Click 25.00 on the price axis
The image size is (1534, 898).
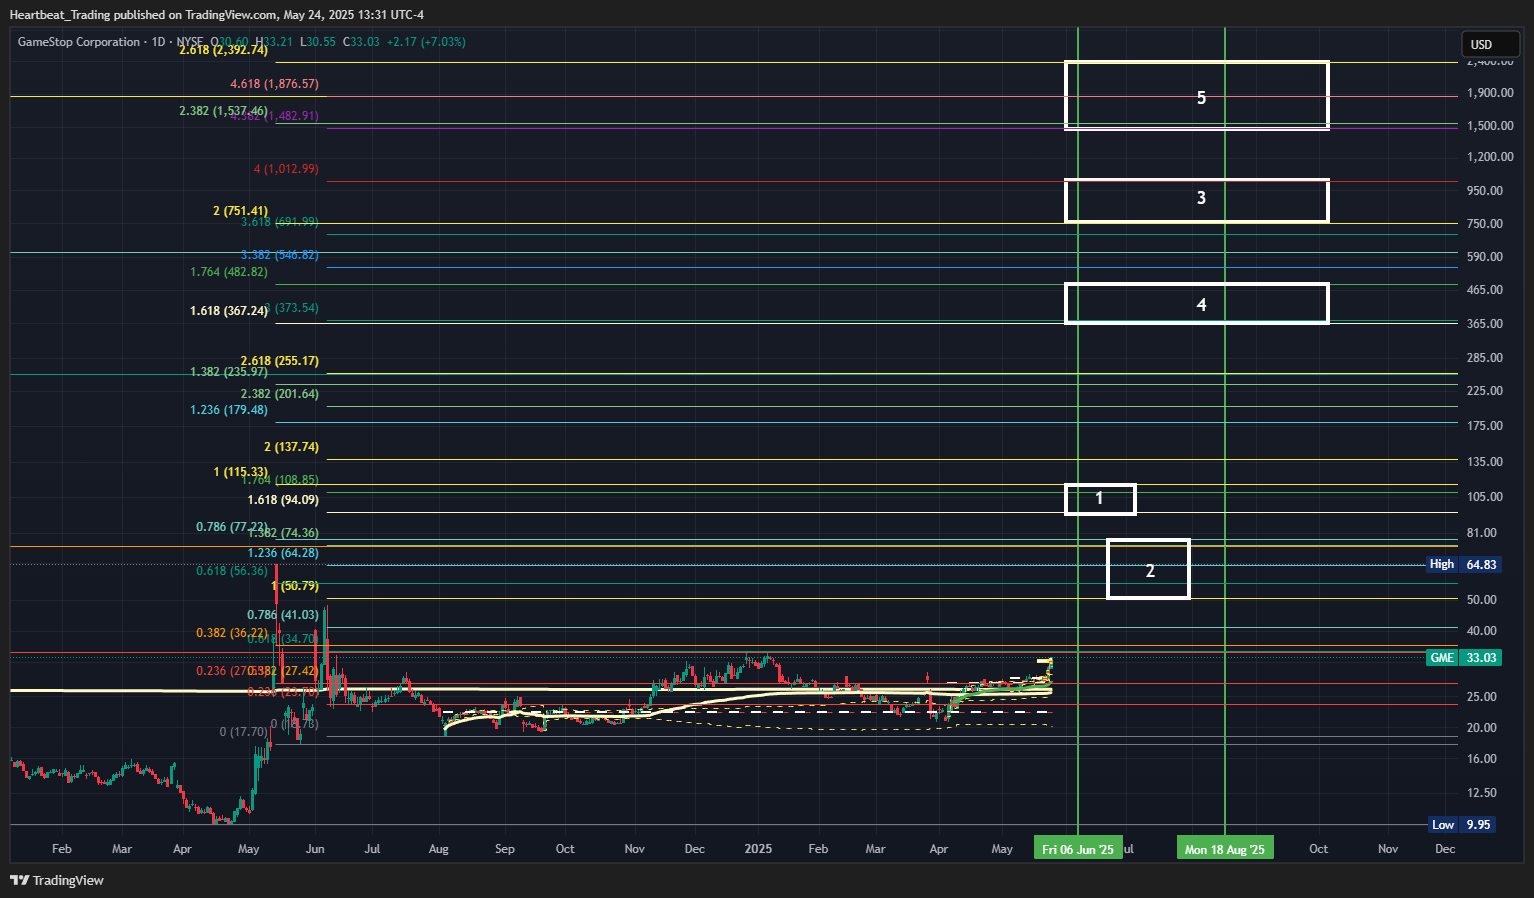click(1482, 697)
